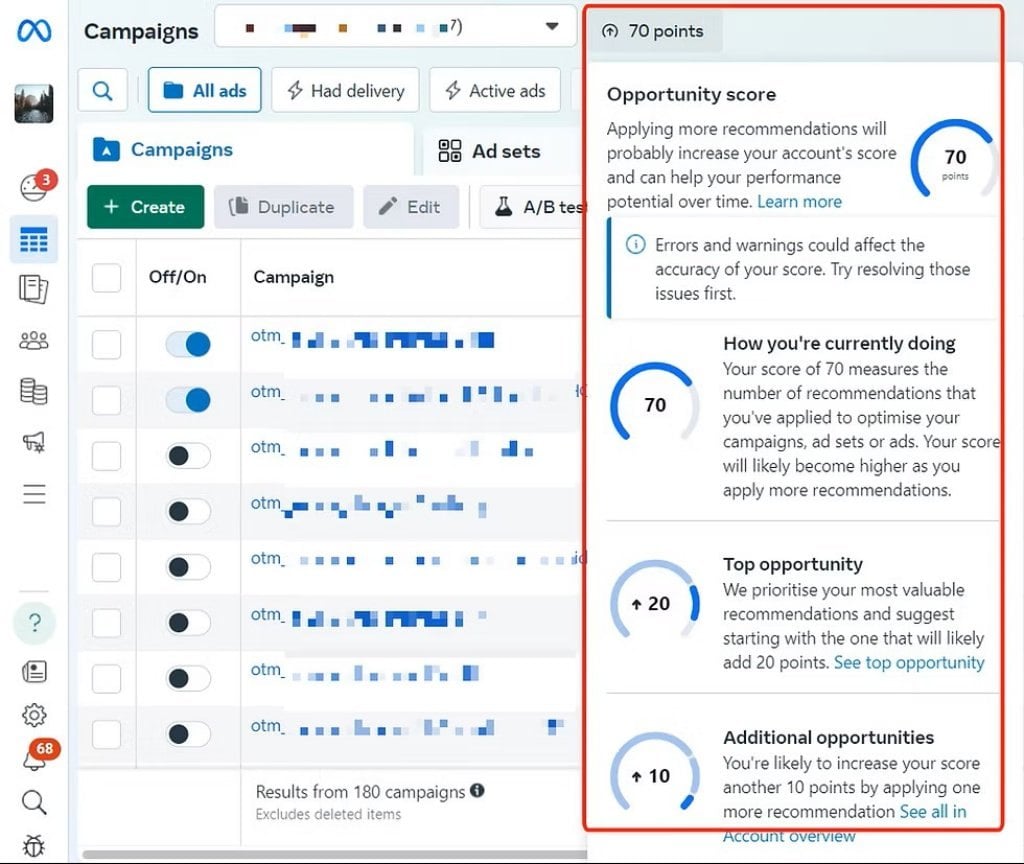The image size is (1024, 864).
Task: Switch to the Campaigns tab
Action: [x=245, y=150]
